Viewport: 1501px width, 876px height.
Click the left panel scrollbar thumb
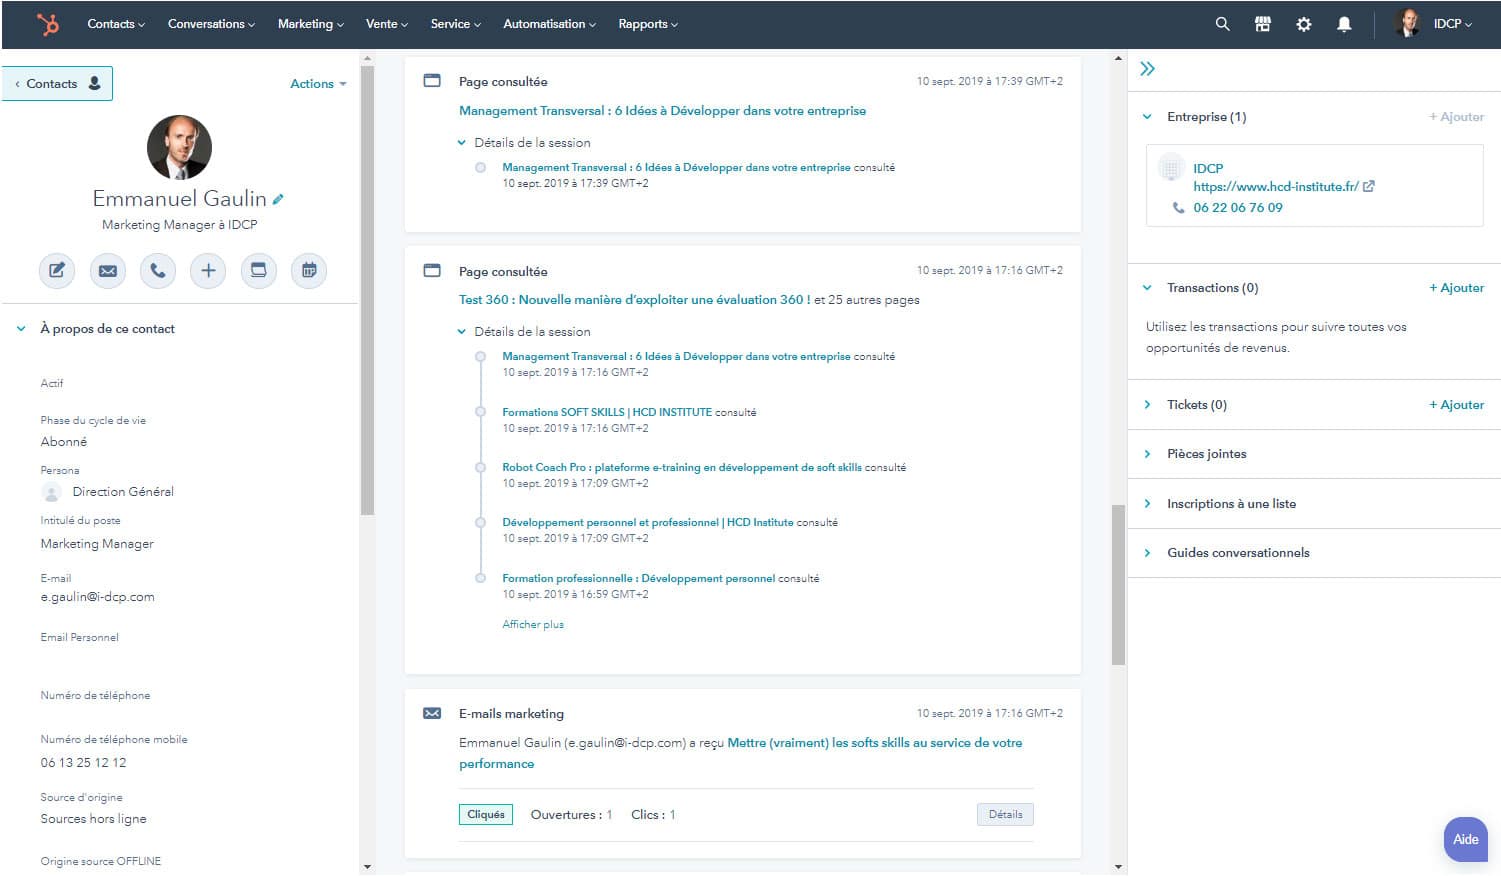[x=367, y=290]
